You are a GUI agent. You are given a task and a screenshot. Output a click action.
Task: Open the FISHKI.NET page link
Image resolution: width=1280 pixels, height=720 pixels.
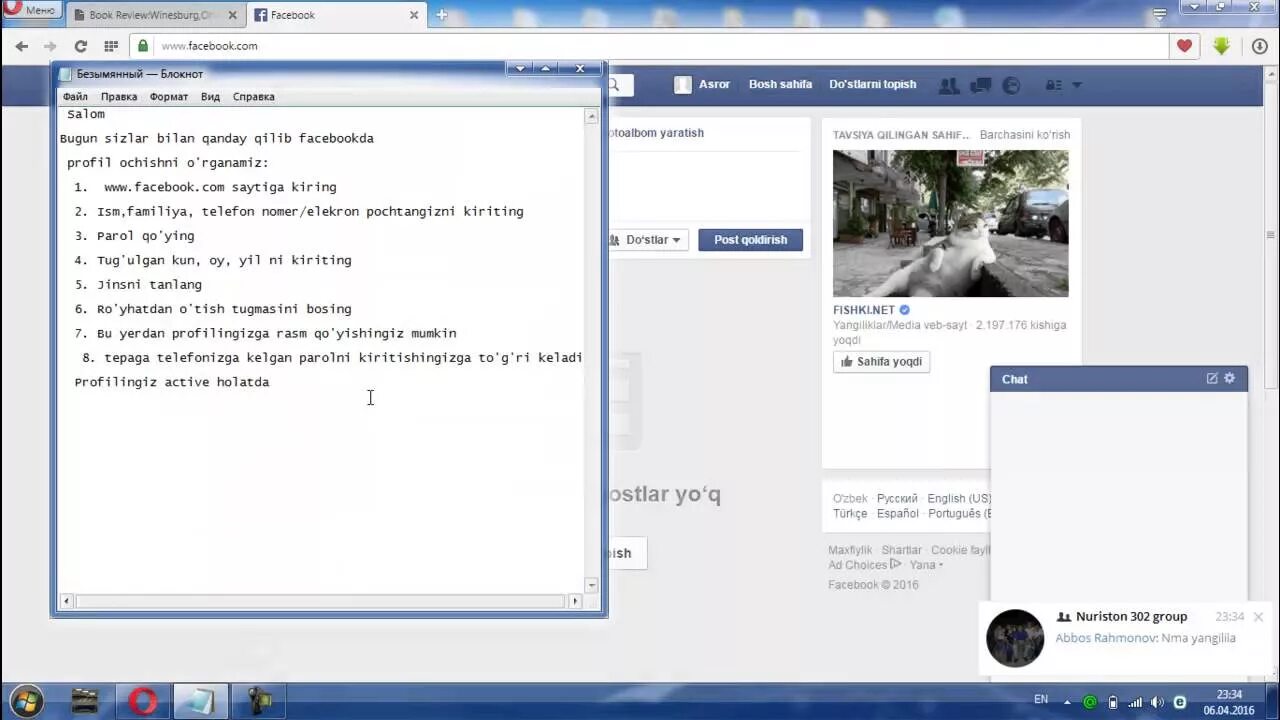864,310
